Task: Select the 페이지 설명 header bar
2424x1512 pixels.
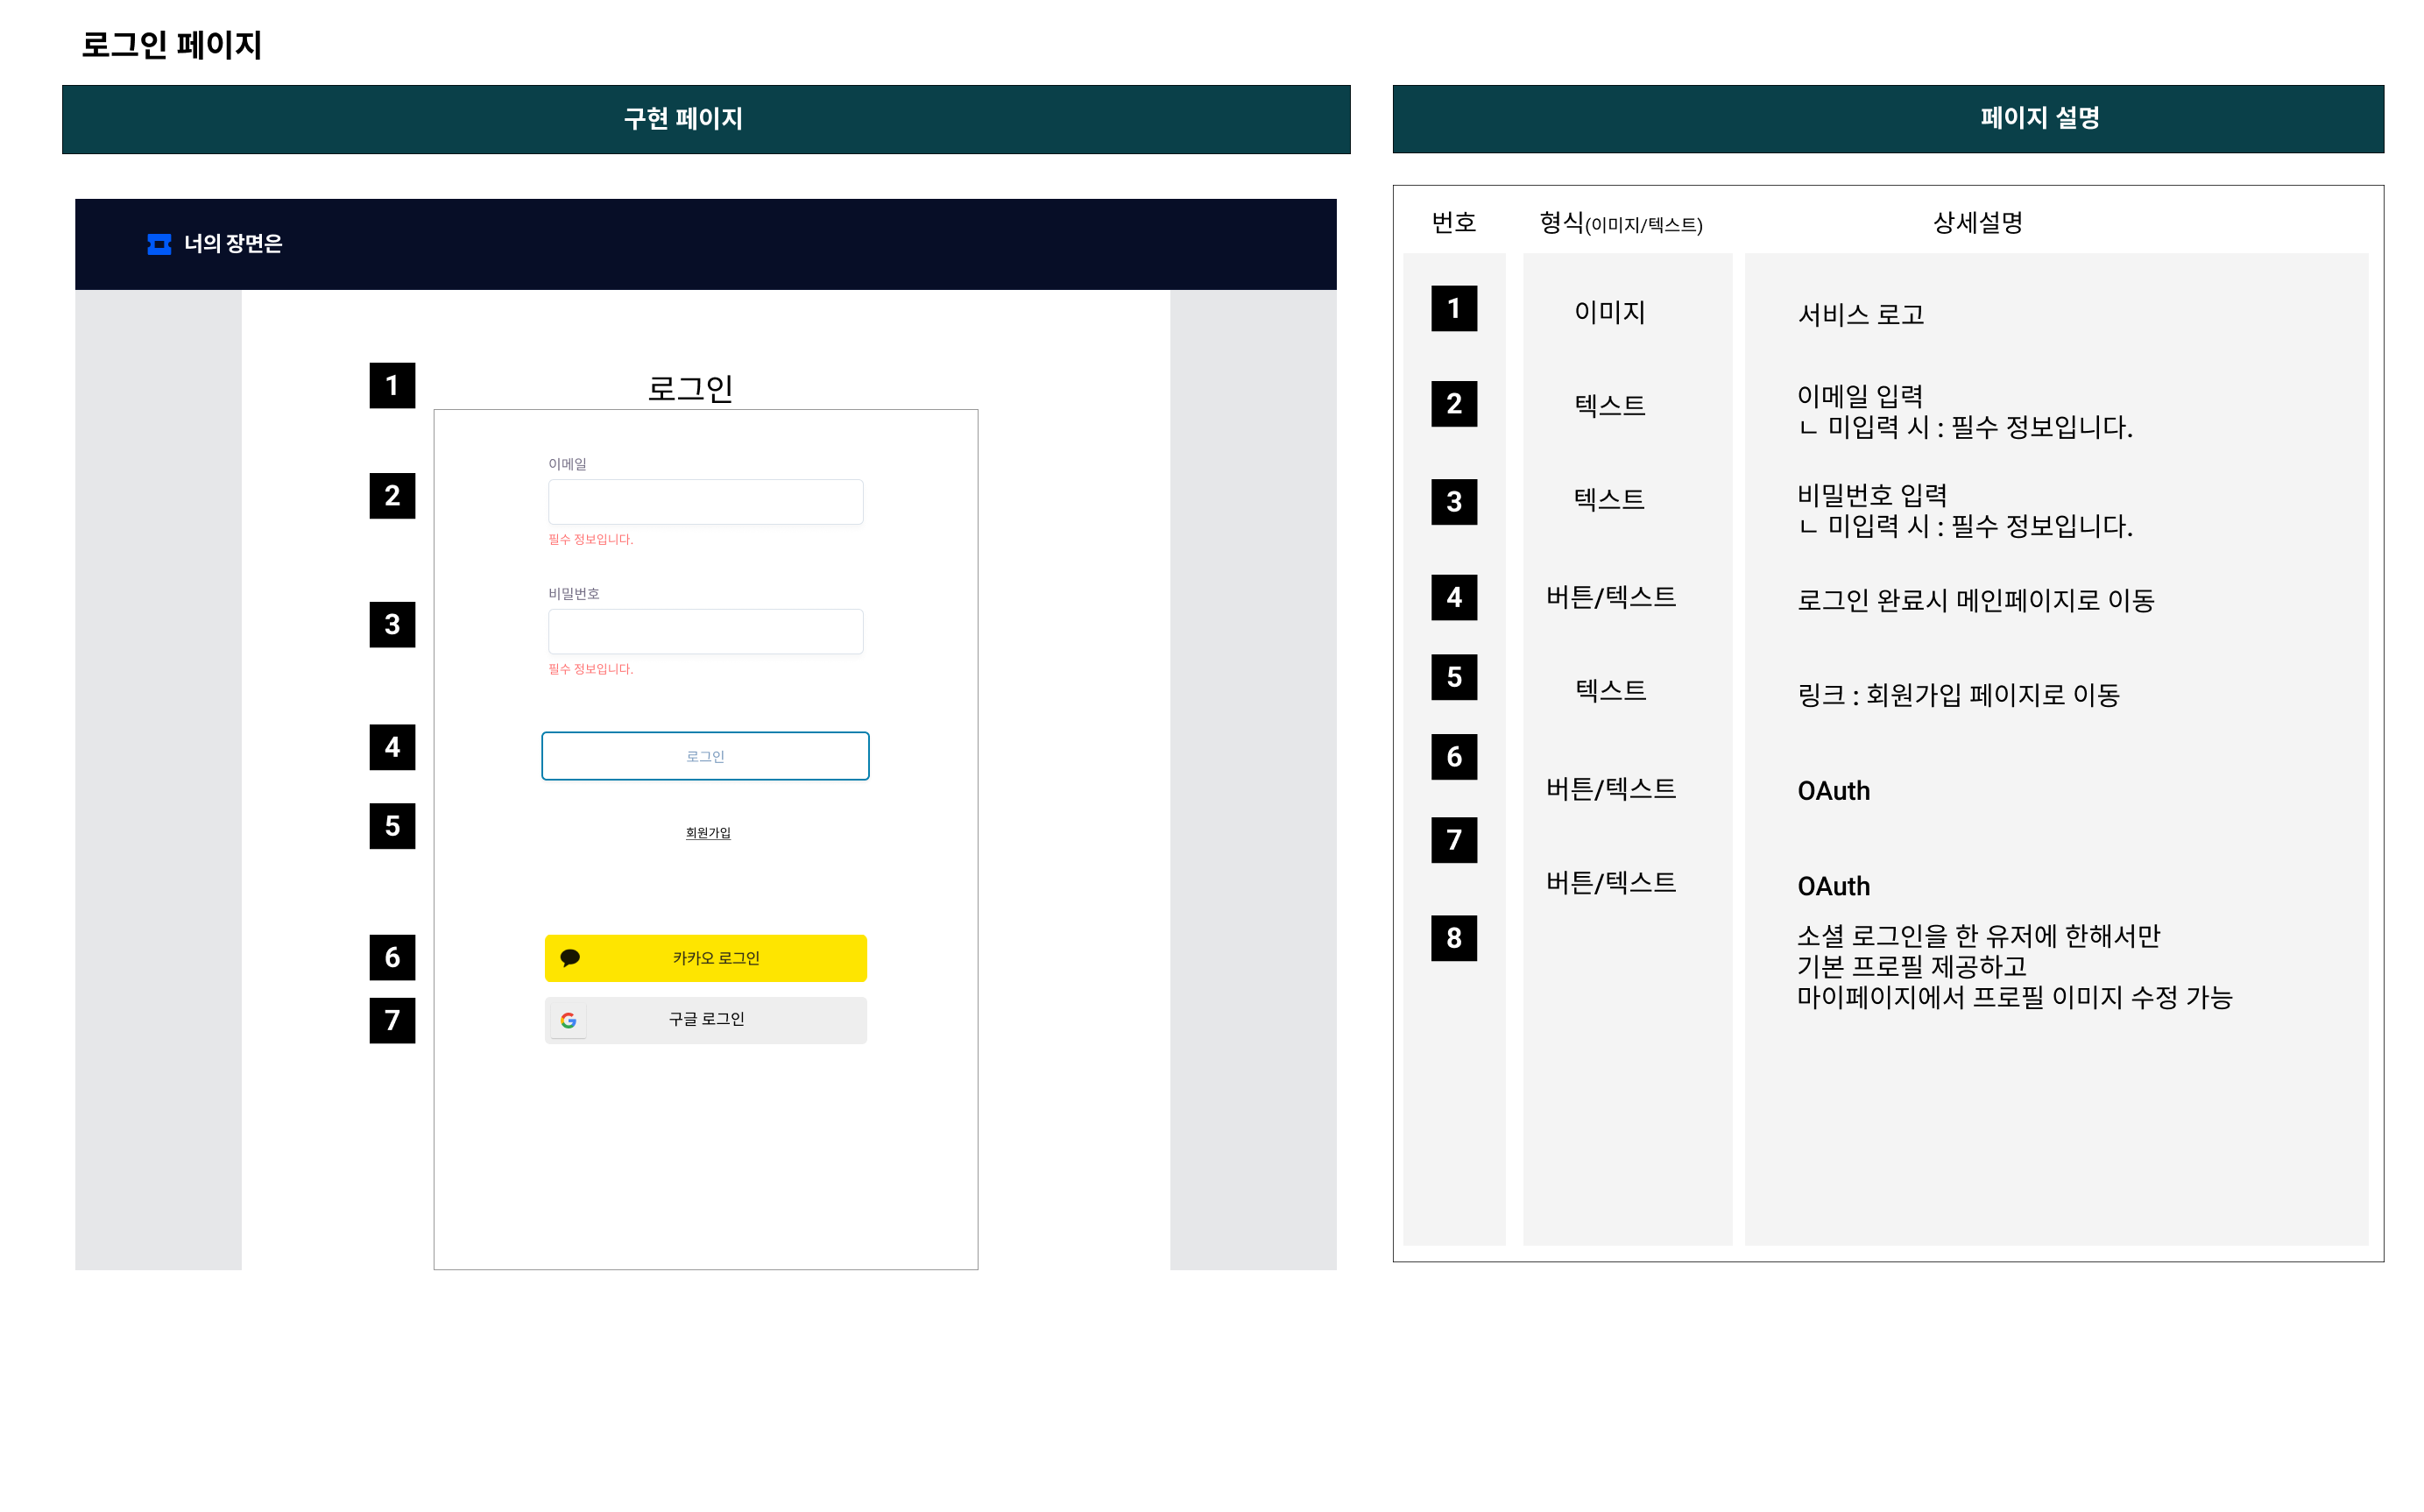Action: [1887, 119]
